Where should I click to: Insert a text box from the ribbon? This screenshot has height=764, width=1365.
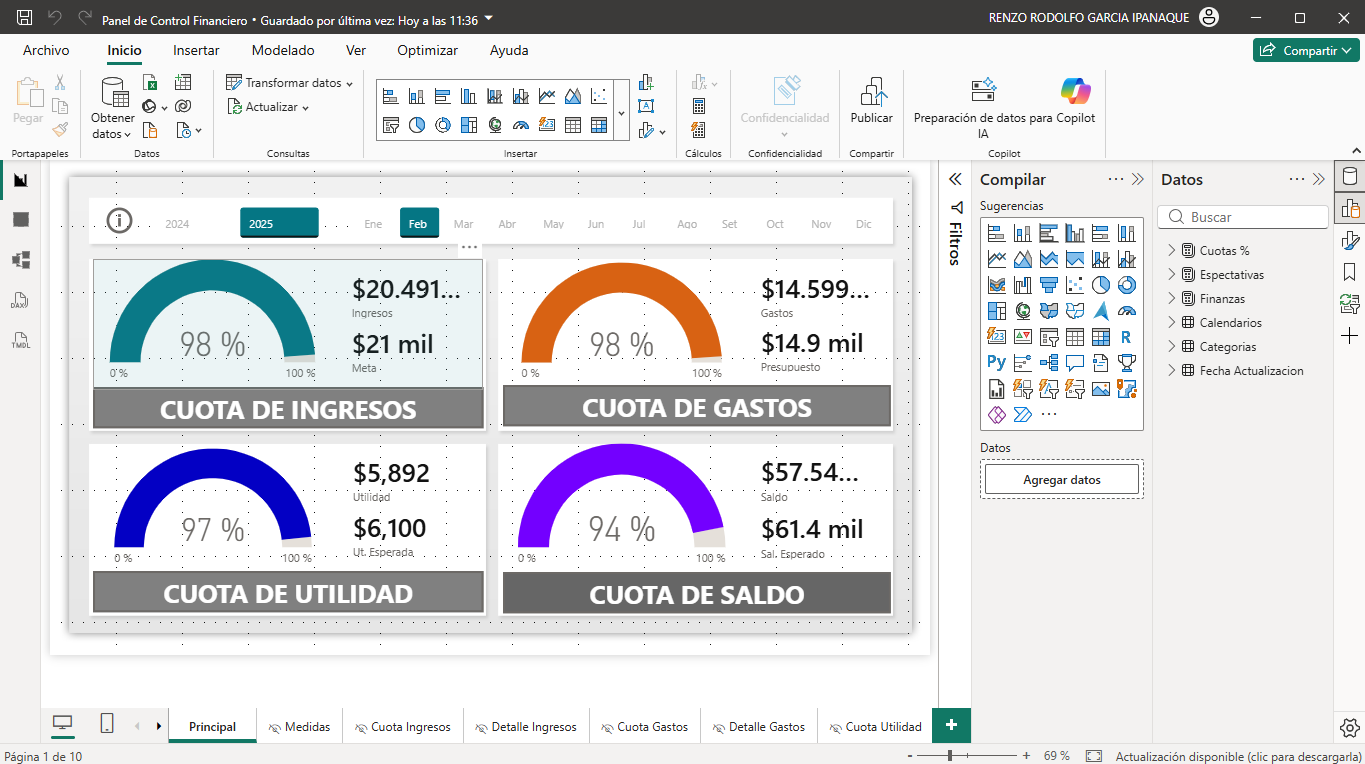(645, 105)
